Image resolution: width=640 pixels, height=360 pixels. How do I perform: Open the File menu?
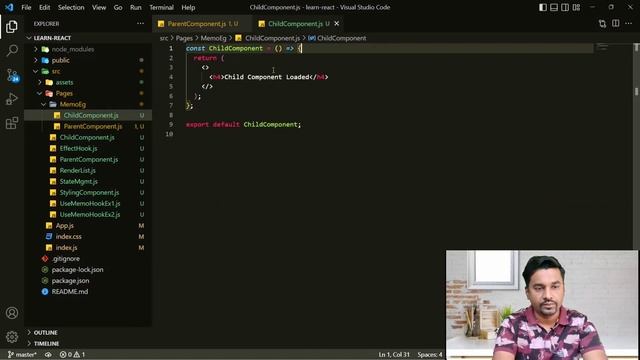click(x=26, y=7)
